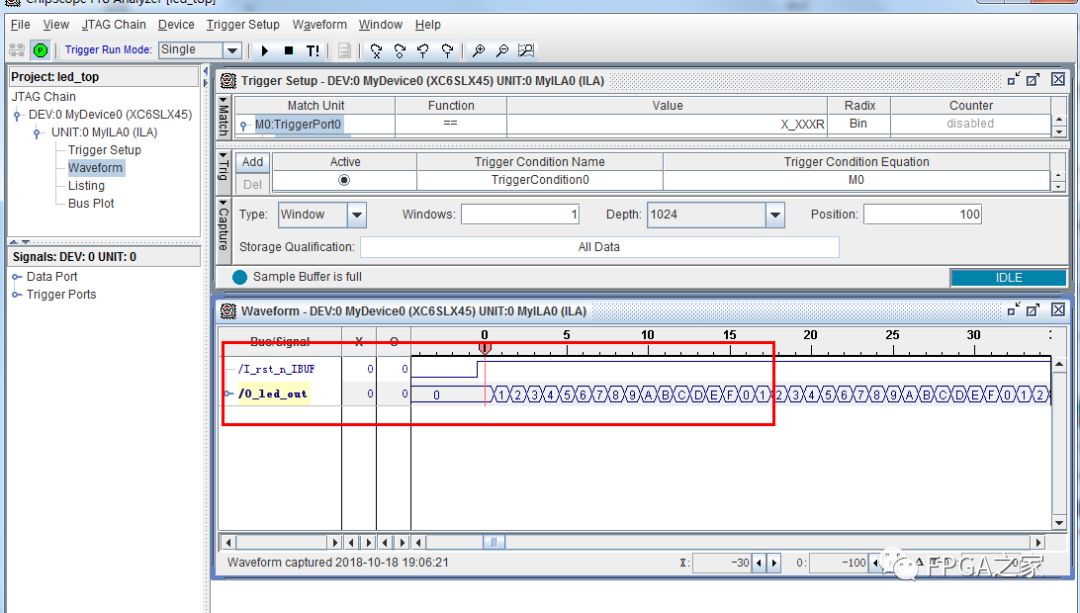
Task: Expand the Trigger Ports signals node
Action: 17,295
